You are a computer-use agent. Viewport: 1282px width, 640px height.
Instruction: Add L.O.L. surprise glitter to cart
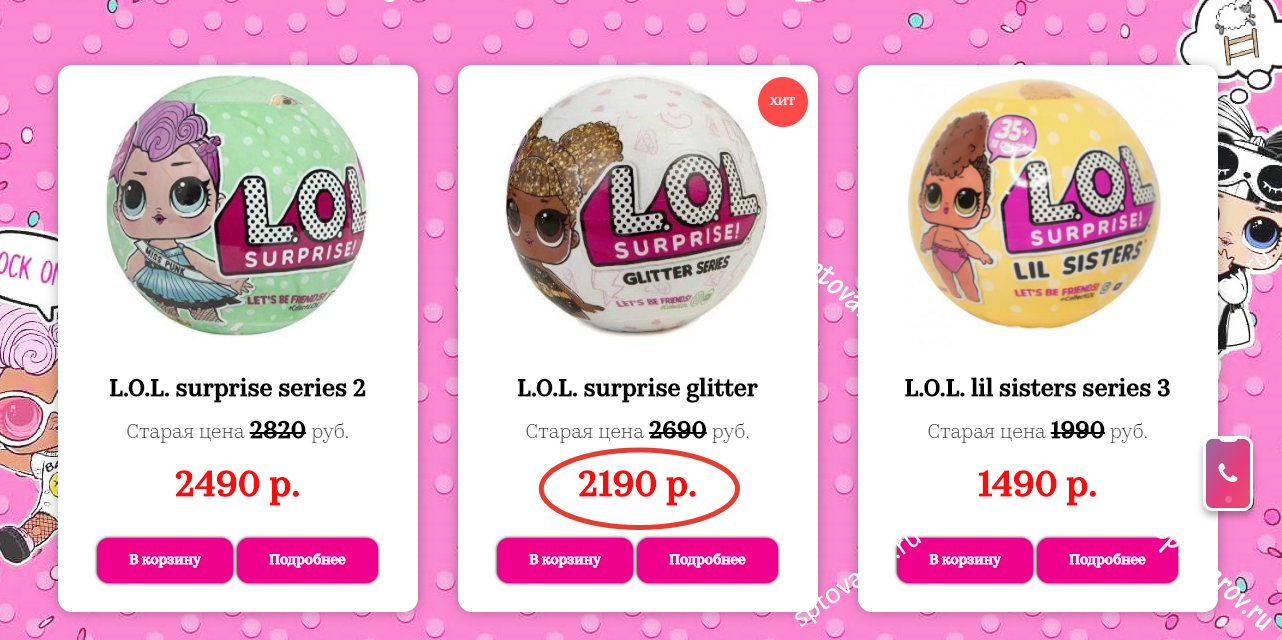pyautogui.click(x=565, y=560)
